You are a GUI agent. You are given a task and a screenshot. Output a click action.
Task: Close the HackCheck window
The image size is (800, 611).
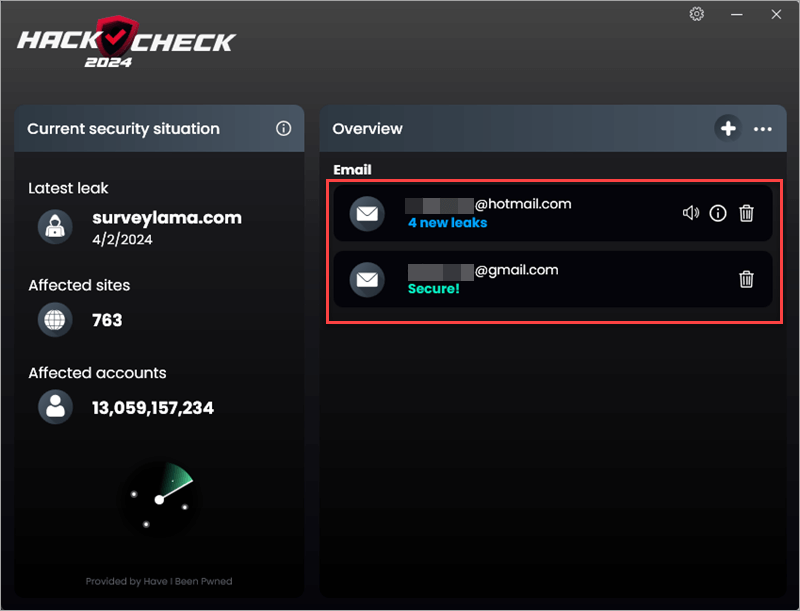tap(776, 14)
